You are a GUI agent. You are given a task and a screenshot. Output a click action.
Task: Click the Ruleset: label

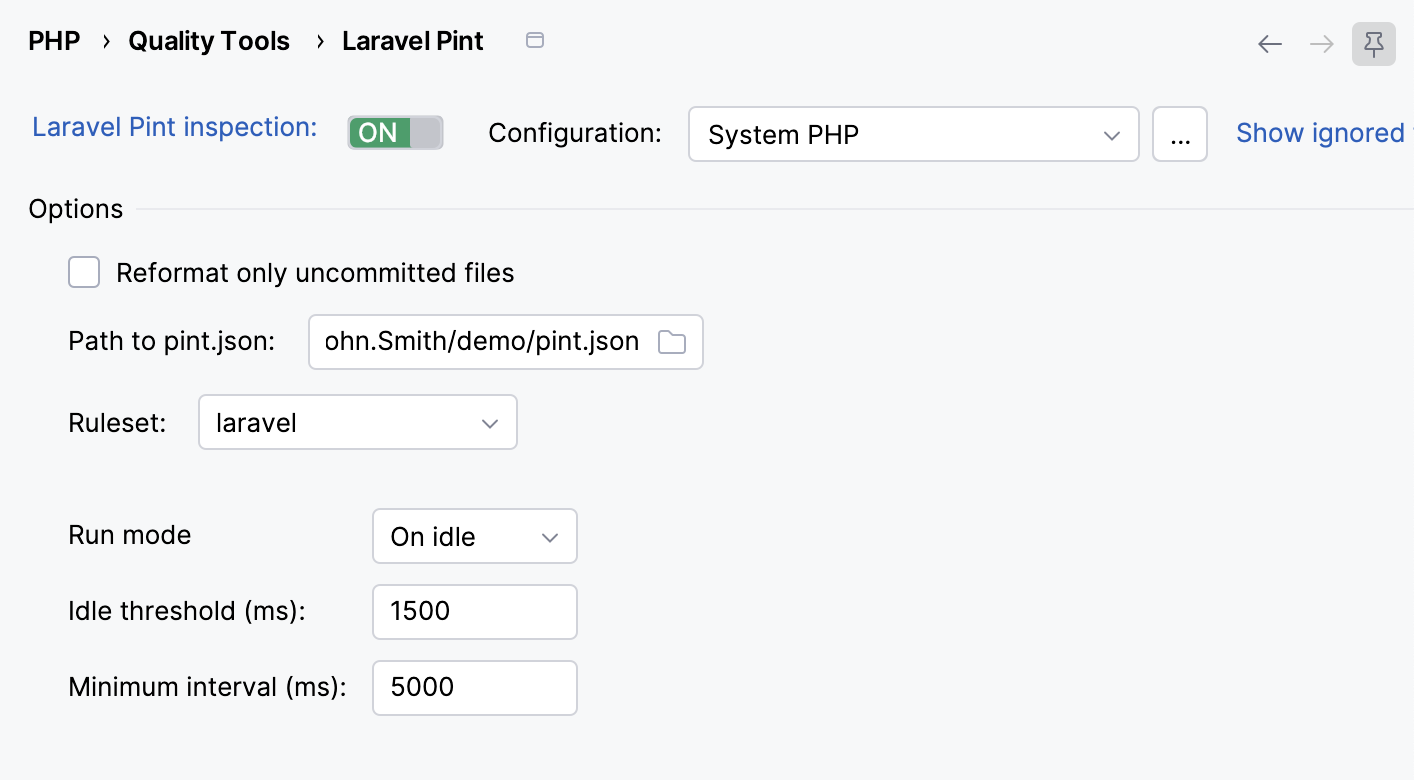click(x=118, y=422)
